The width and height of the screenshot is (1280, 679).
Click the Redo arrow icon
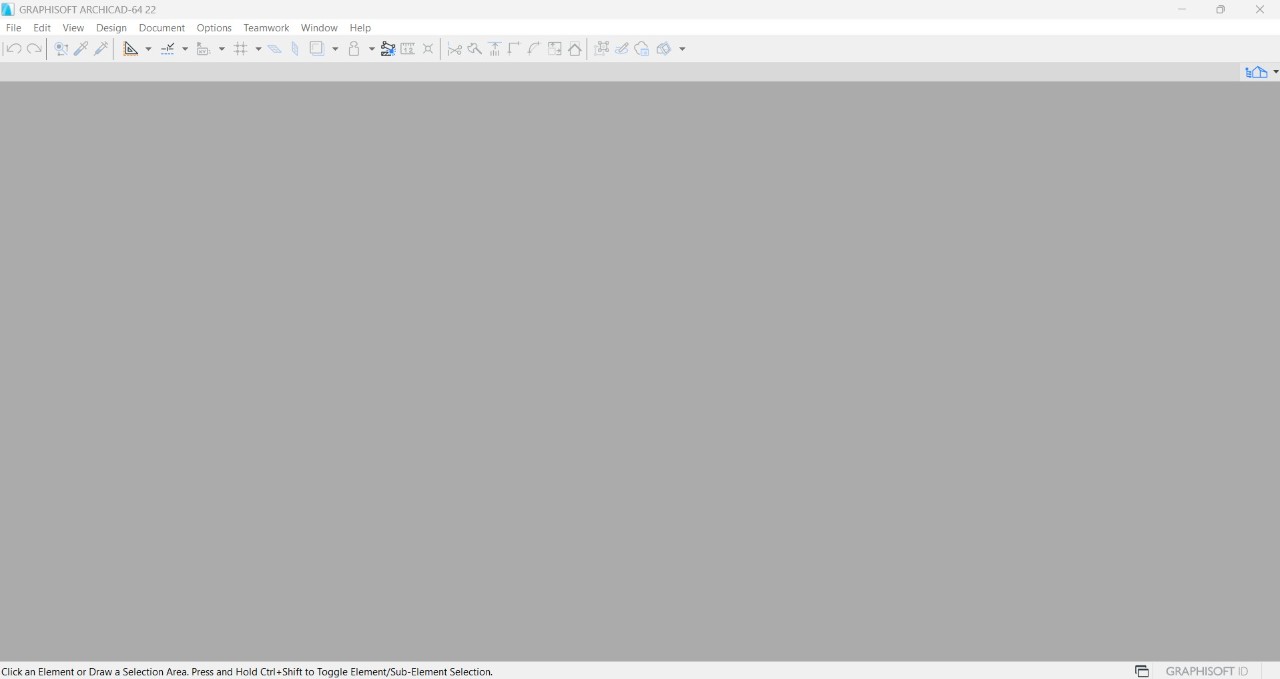pos(34,49)
